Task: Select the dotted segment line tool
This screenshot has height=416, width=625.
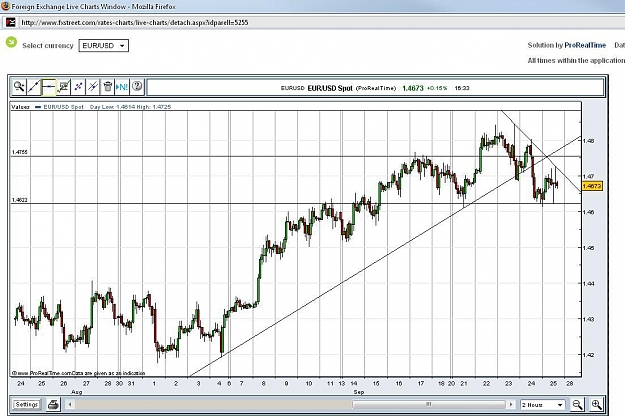Action: click(x=78, y=86)
